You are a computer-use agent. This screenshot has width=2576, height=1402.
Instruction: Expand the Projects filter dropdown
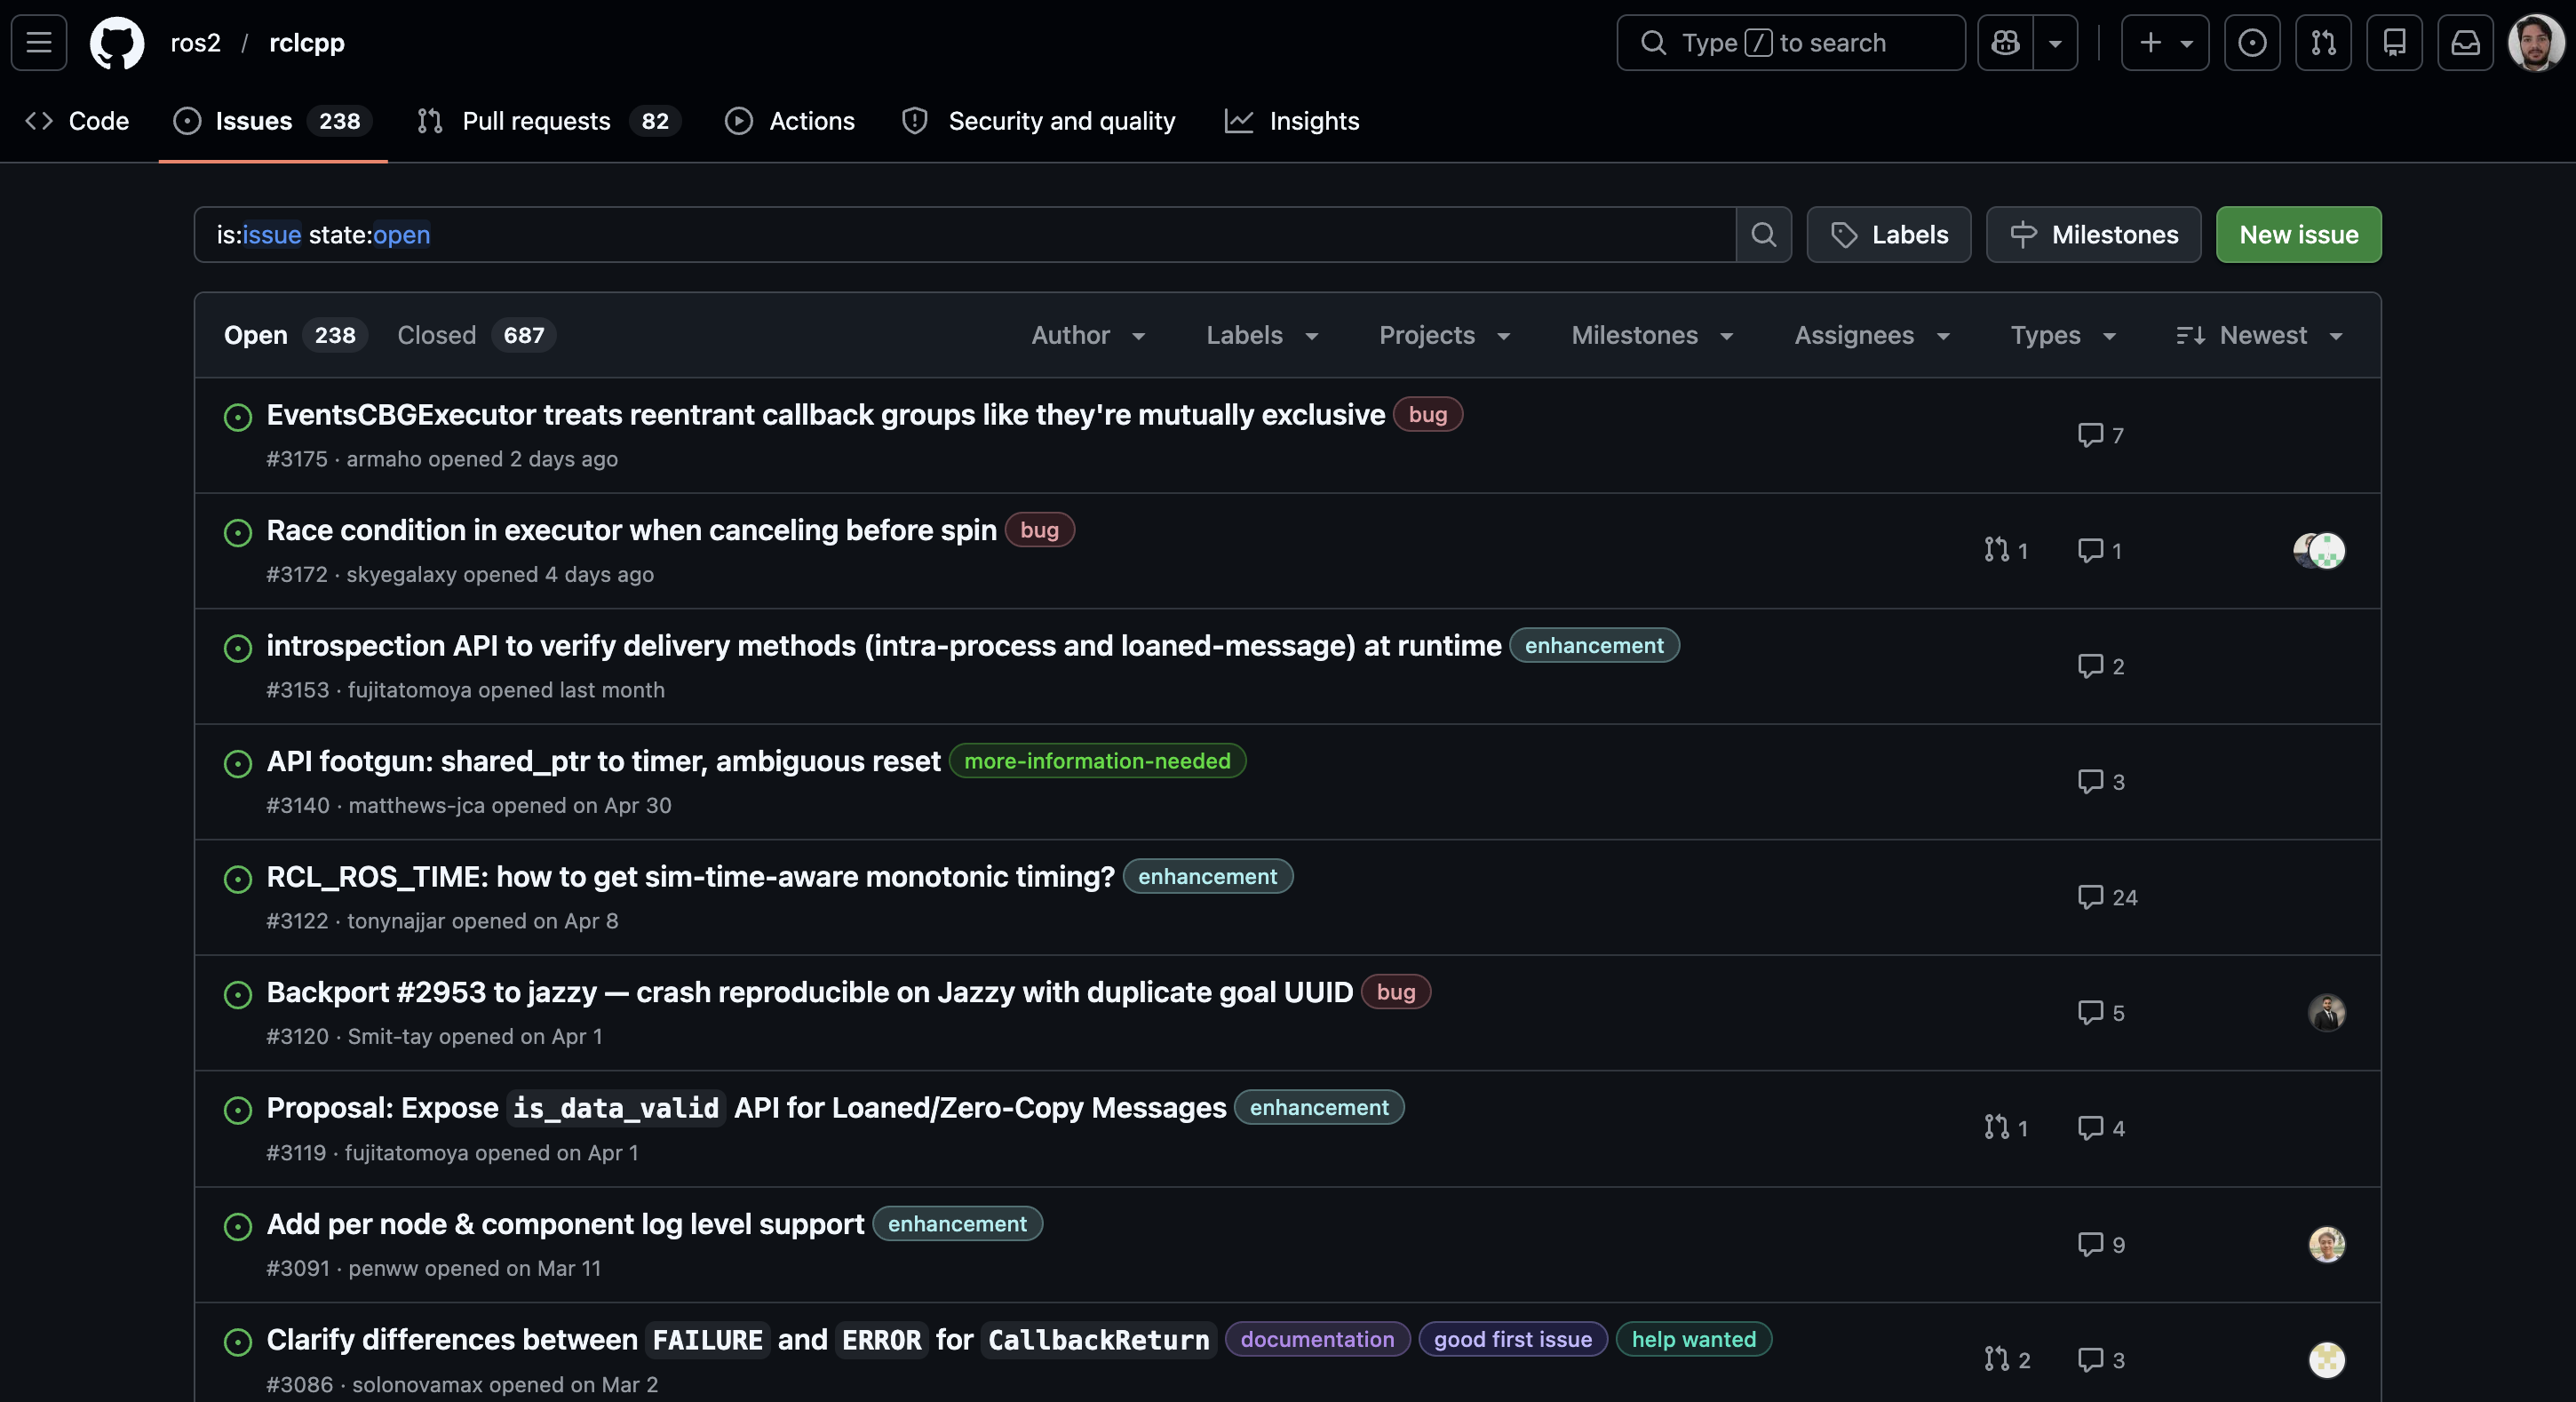pyautogui.click(x=1444, y=335)
